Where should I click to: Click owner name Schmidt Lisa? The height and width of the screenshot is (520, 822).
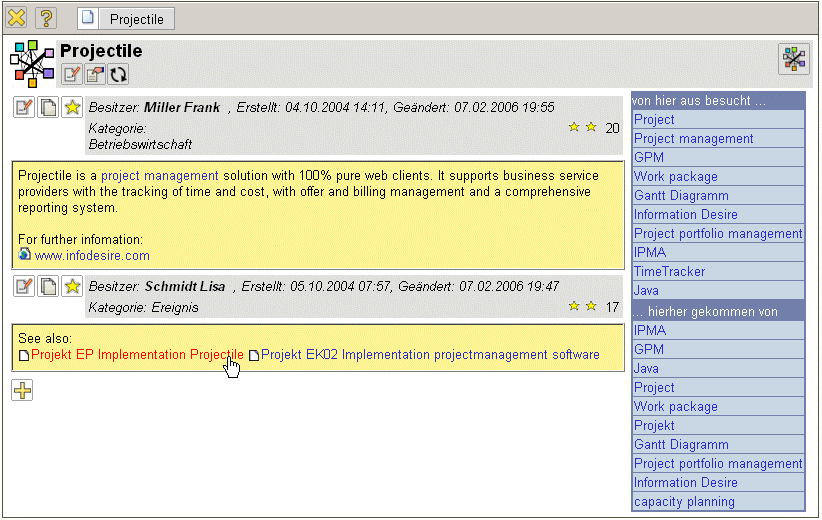(x=185, y=286)
